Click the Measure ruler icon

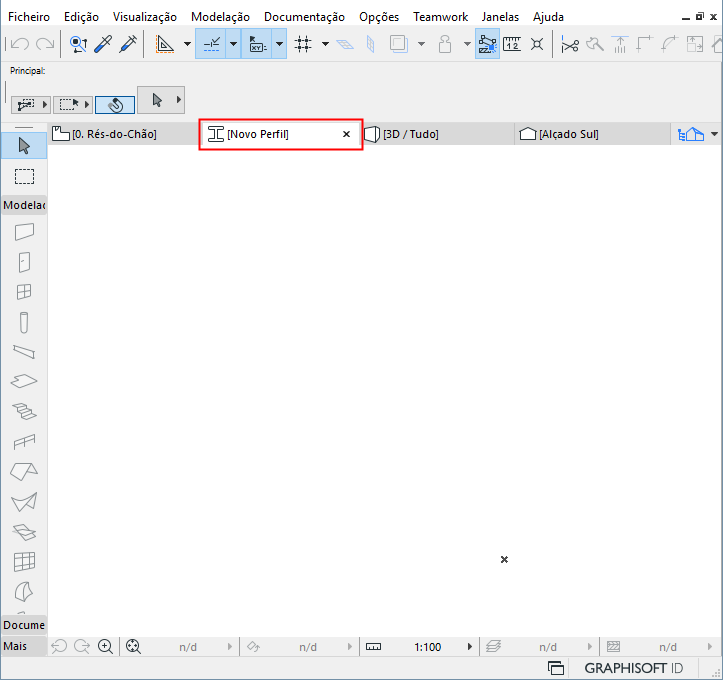pyautogui.click(x=512, y=44)
